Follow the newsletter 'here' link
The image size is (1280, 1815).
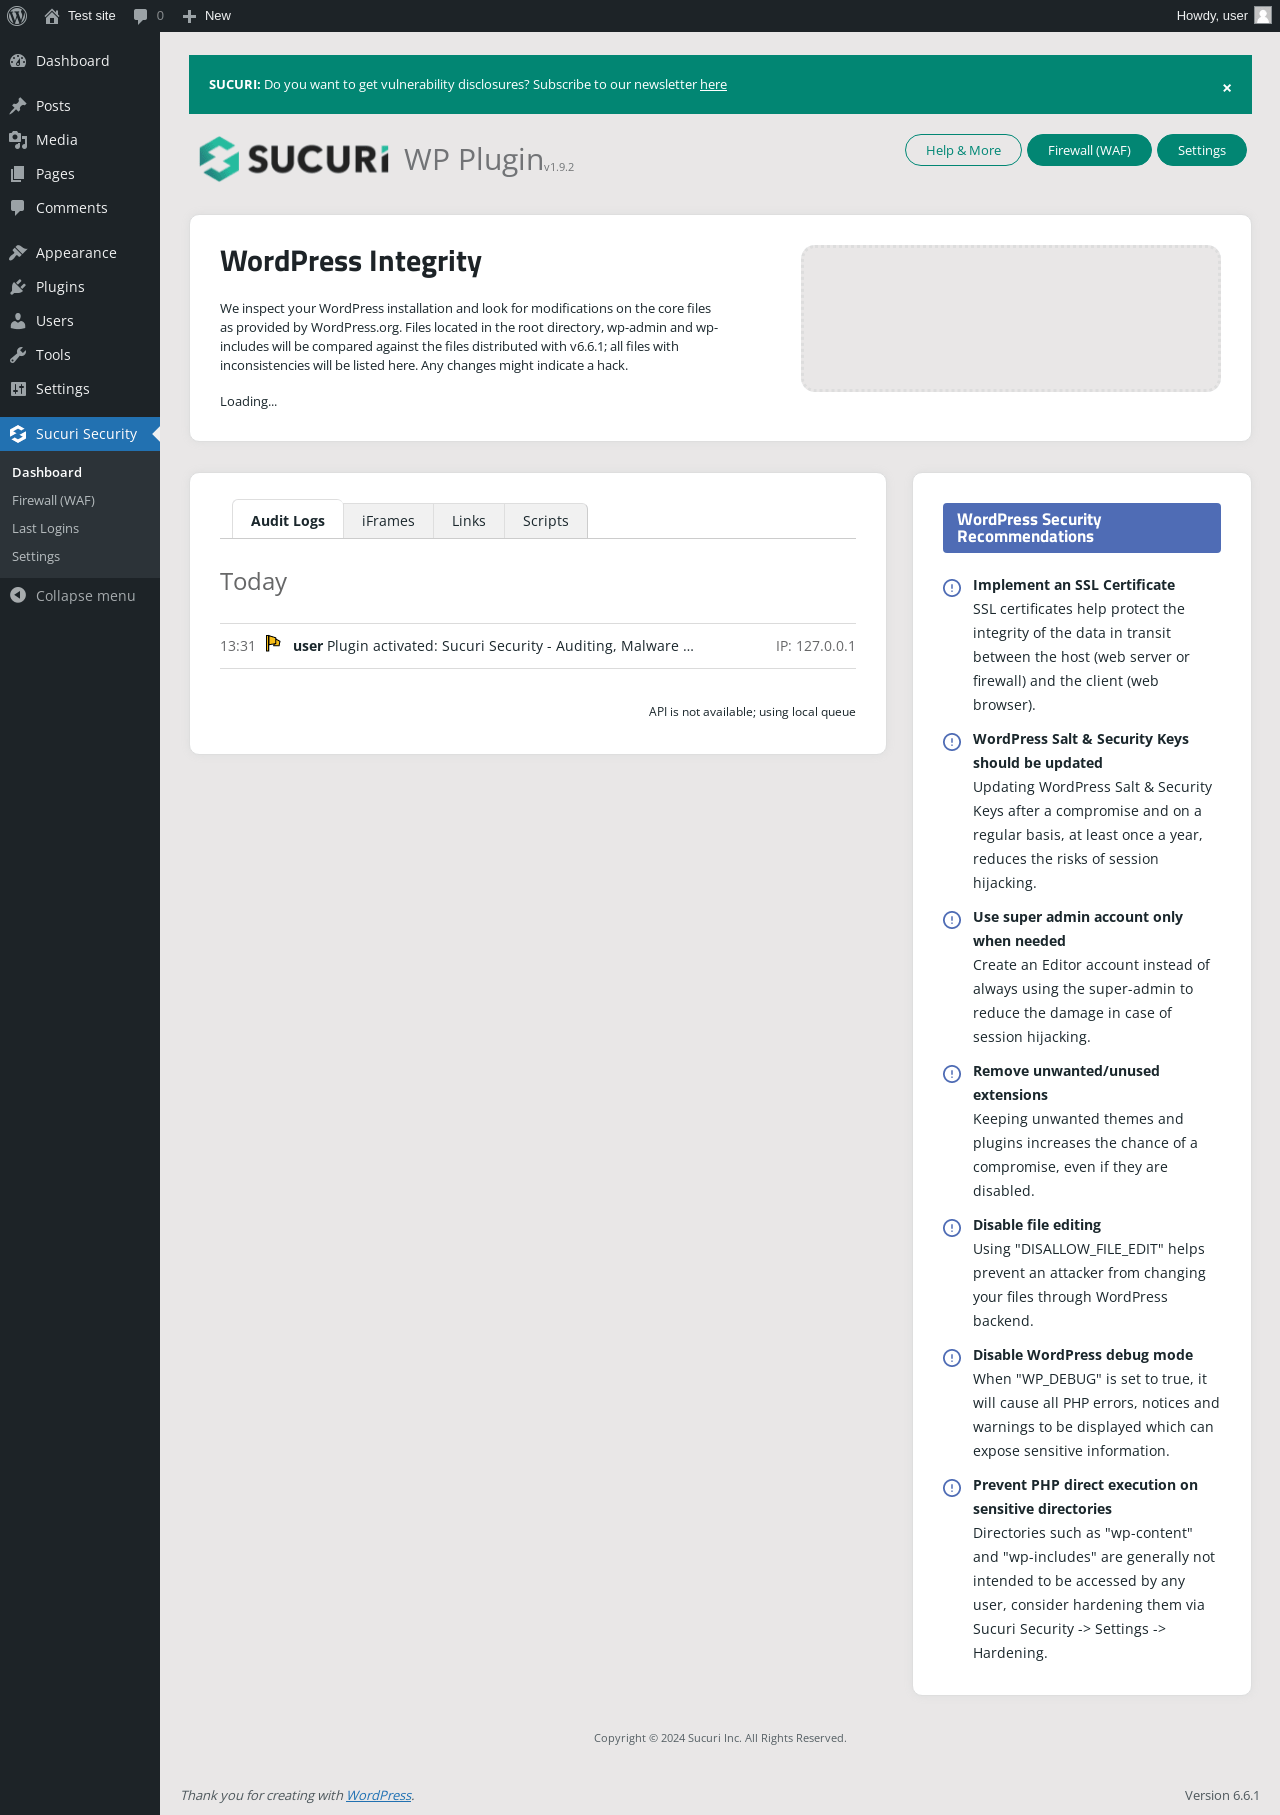pos(713,84)
